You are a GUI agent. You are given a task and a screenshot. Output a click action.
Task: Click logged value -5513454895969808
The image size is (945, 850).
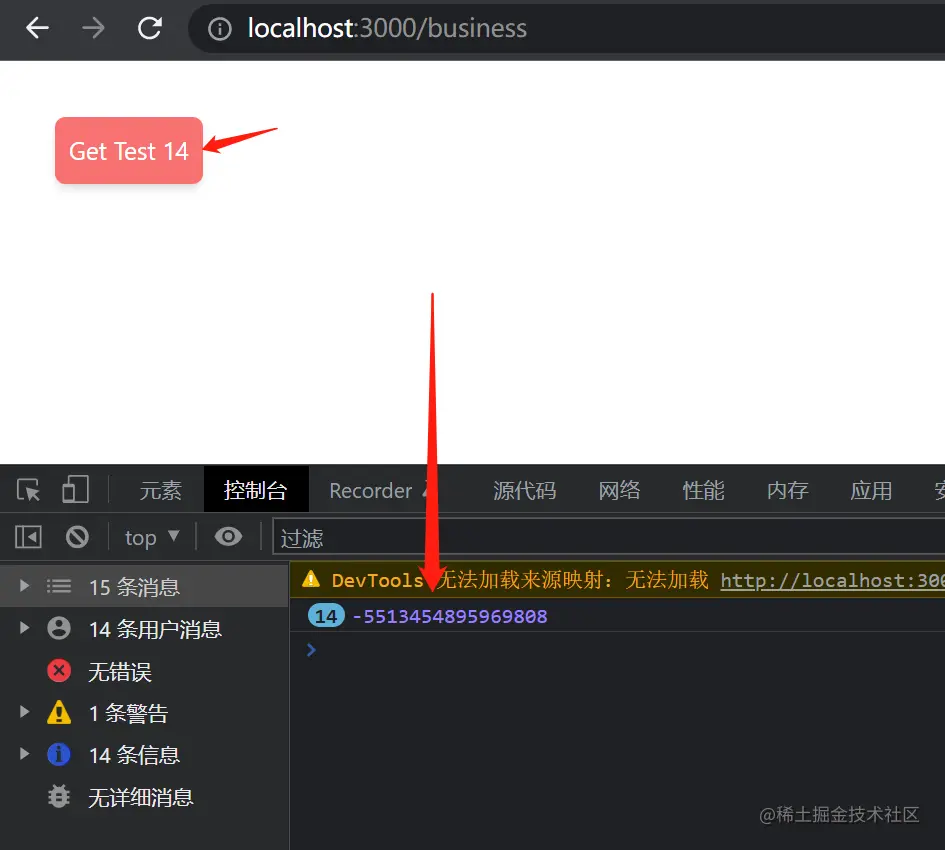pos(450,616)
